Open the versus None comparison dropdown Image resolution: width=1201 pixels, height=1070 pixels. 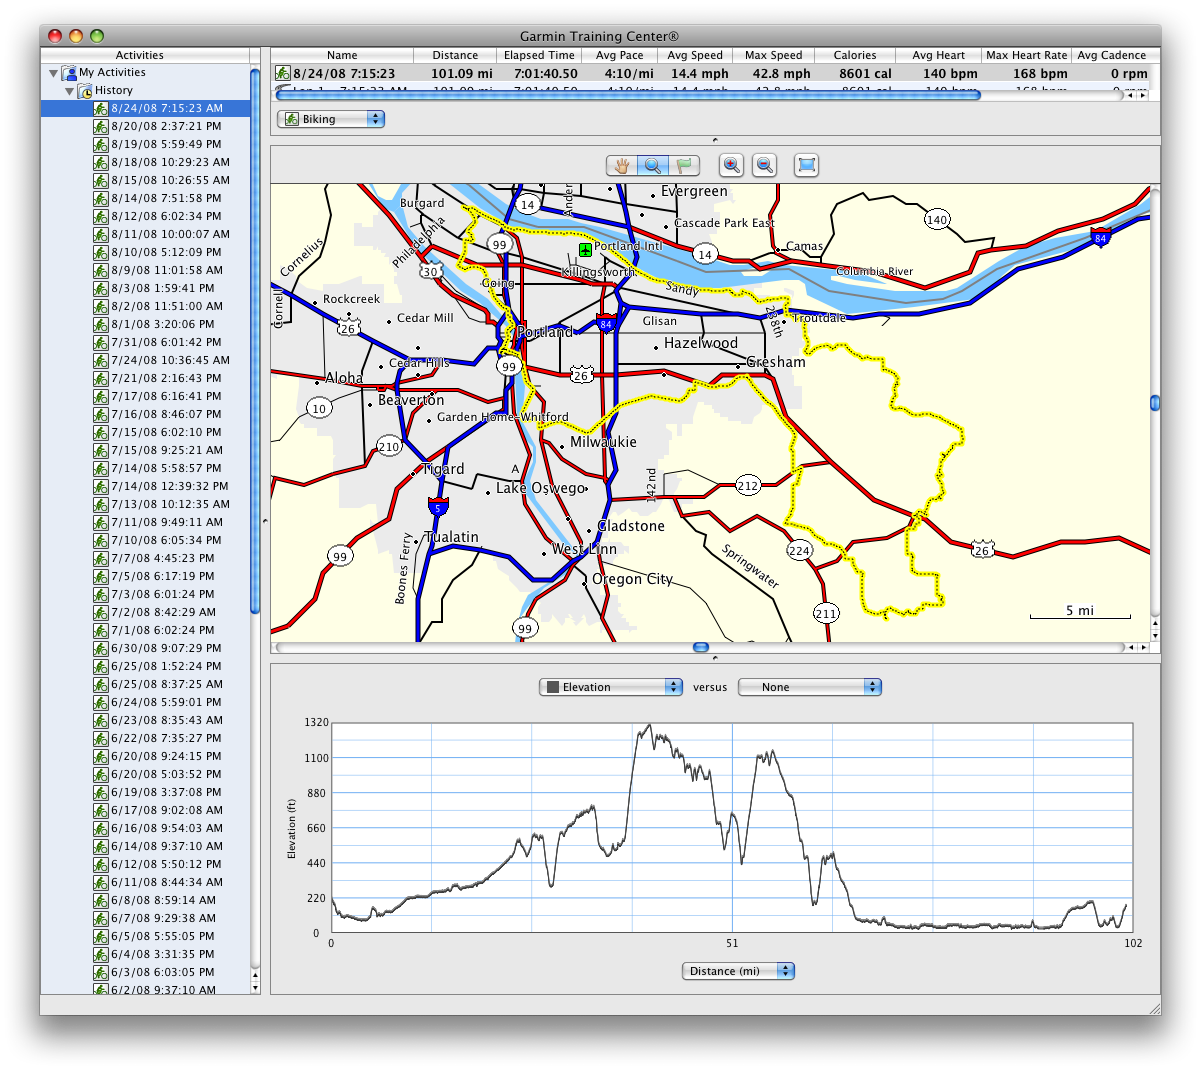809,687
